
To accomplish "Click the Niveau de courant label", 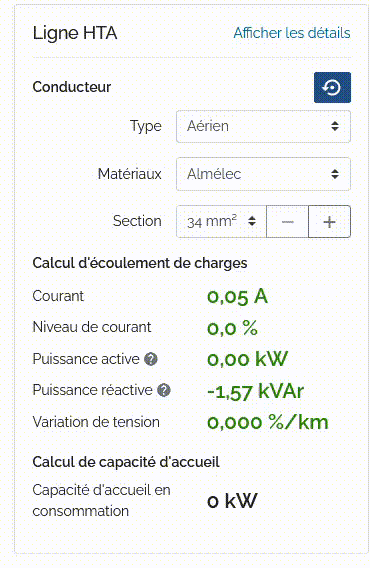I will point(92,327).
